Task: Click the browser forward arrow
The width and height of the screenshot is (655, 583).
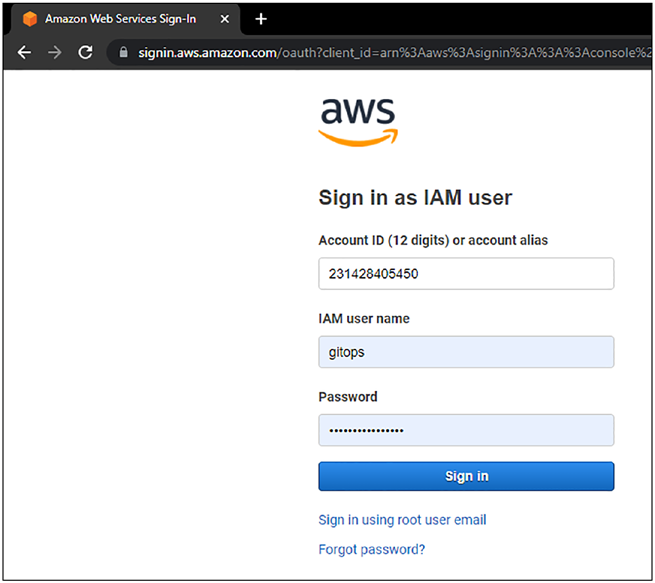Action: click(x=55, y=52)
